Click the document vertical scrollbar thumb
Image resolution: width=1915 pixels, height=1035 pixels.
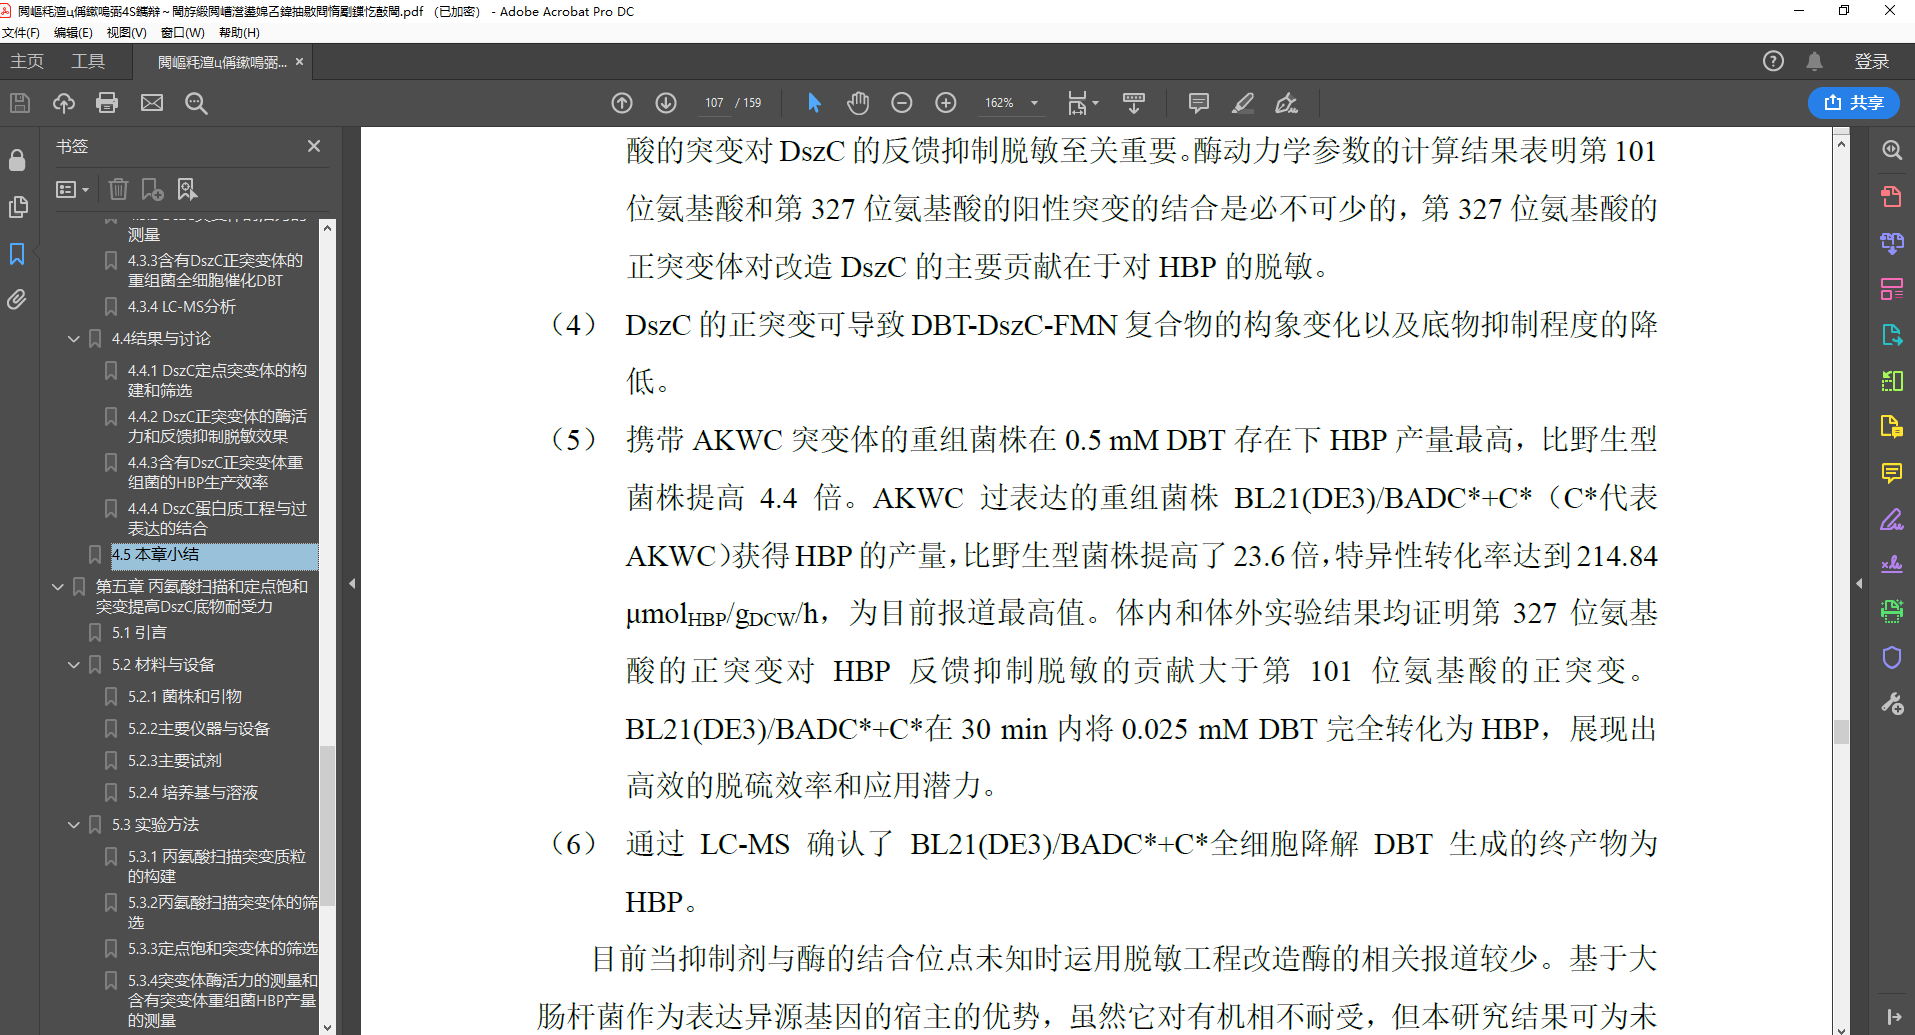pyautogui.click(x=1841, y=731)
